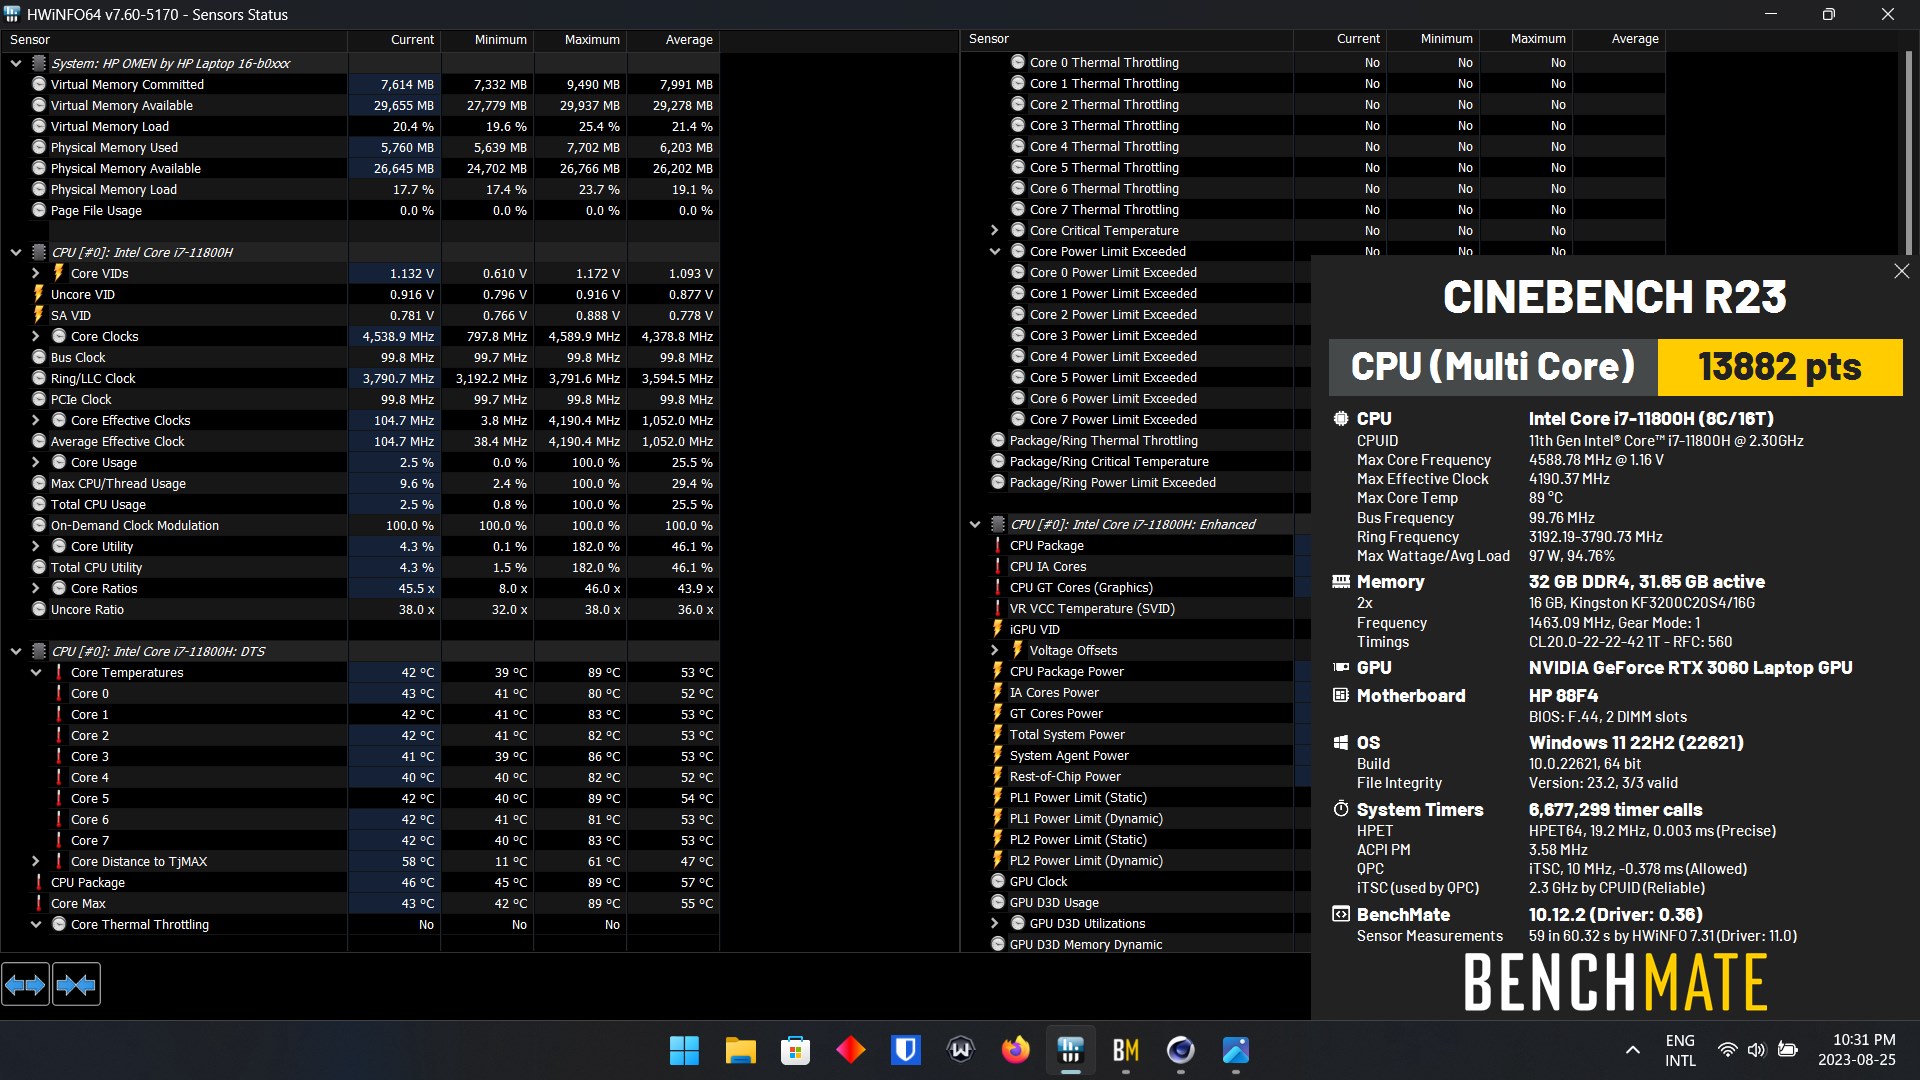
Task: Click thermometer icon beside CPU Package in DTS
Action: [x=39, y=882]
